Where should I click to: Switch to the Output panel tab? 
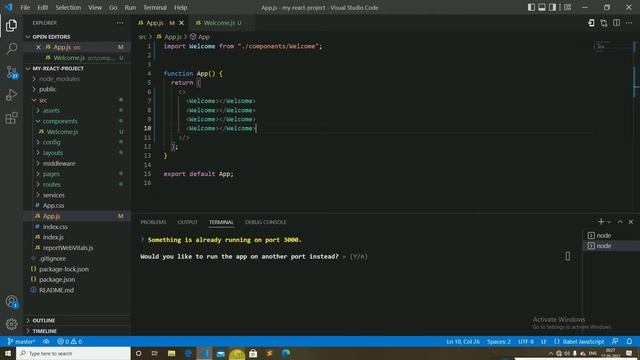tap(187, 222)
